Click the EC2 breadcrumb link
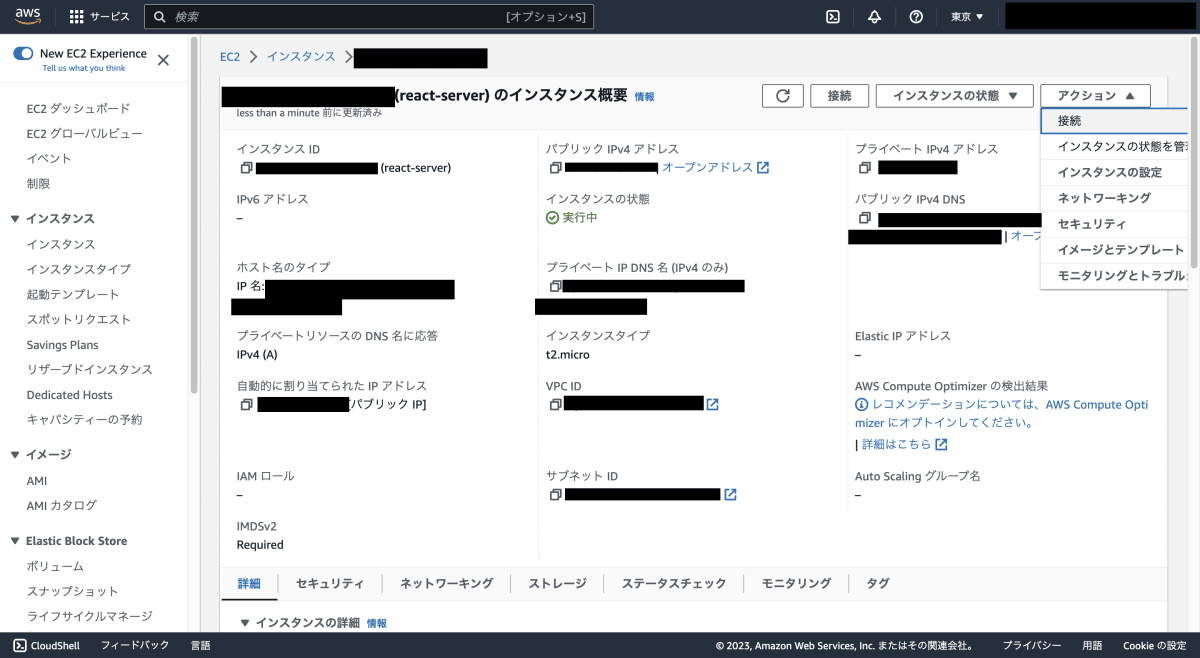This screenshot has height=658, width=1200. (230, 57)
